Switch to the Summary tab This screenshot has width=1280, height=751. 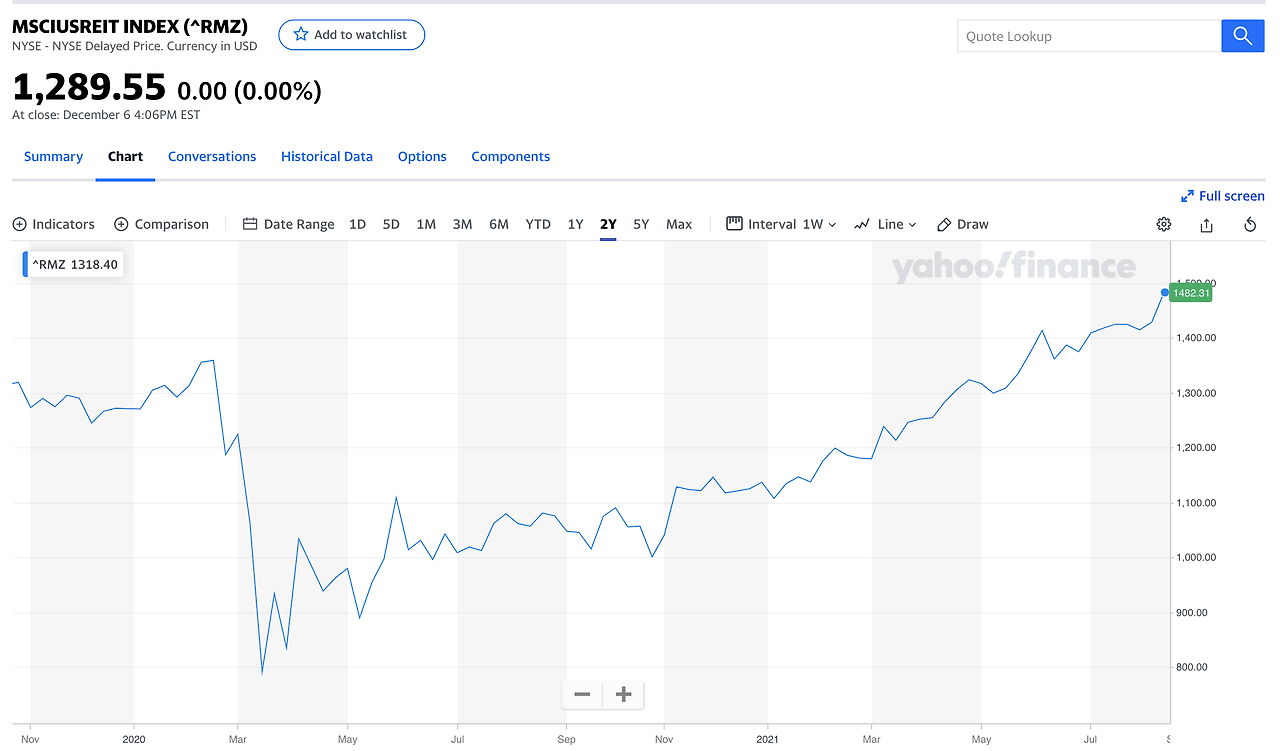click(x=53, y=157)
